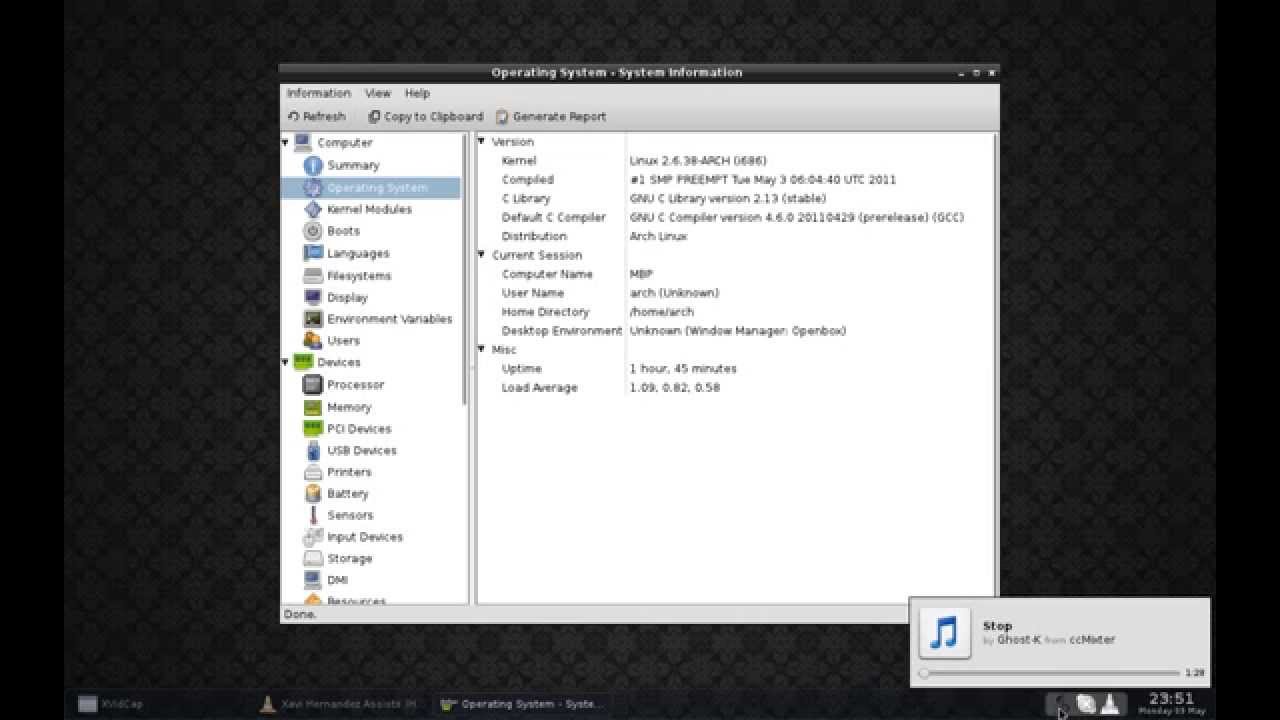
Task: Select the Languages flag icon
Action: 313,253
